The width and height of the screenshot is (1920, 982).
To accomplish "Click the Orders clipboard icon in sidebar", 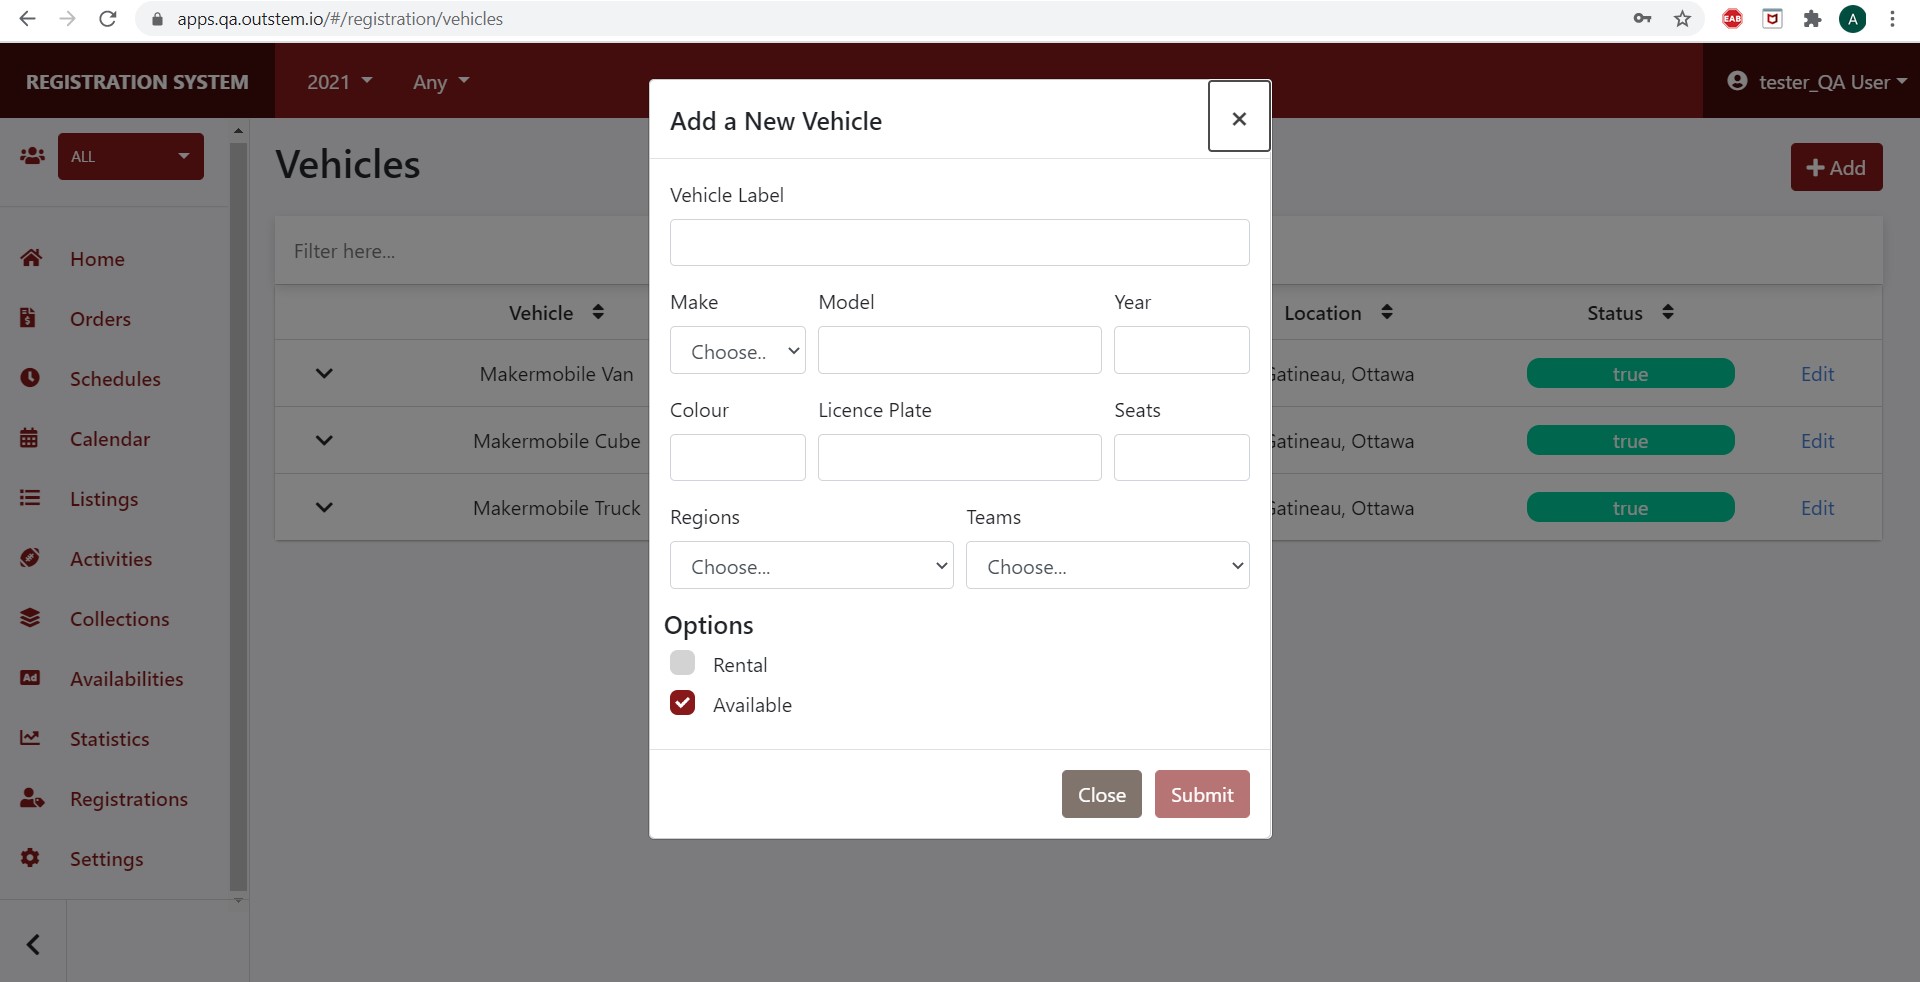I will 28,318.
